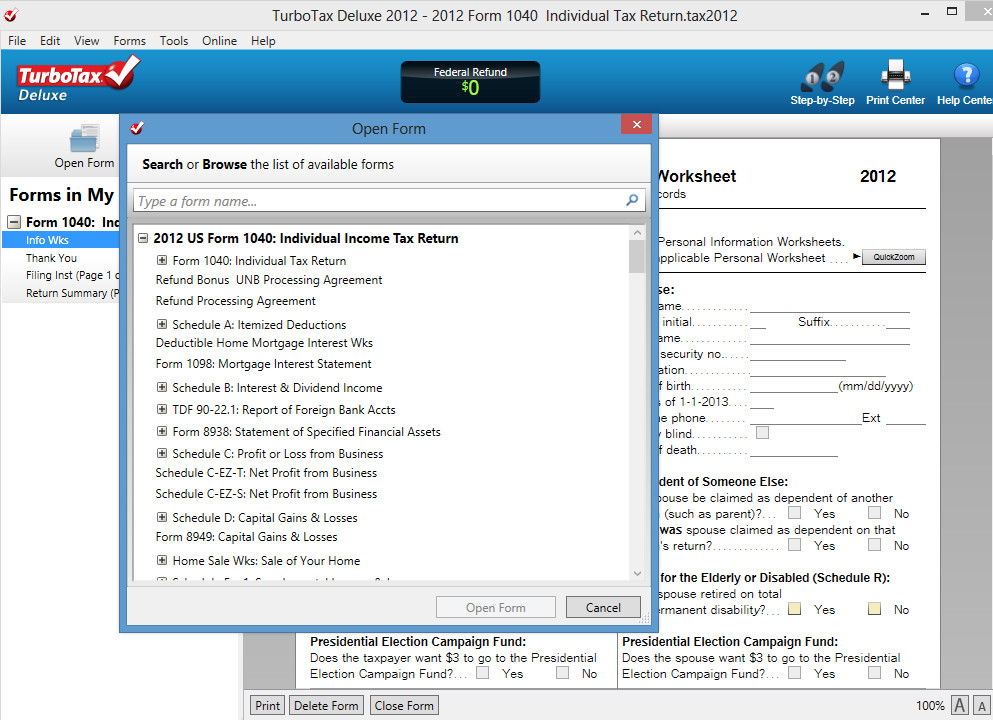Click the Federal Refund $0 display
Viewport: 993px width, 720px height.
pyautogui.click(x=470, y=81)
